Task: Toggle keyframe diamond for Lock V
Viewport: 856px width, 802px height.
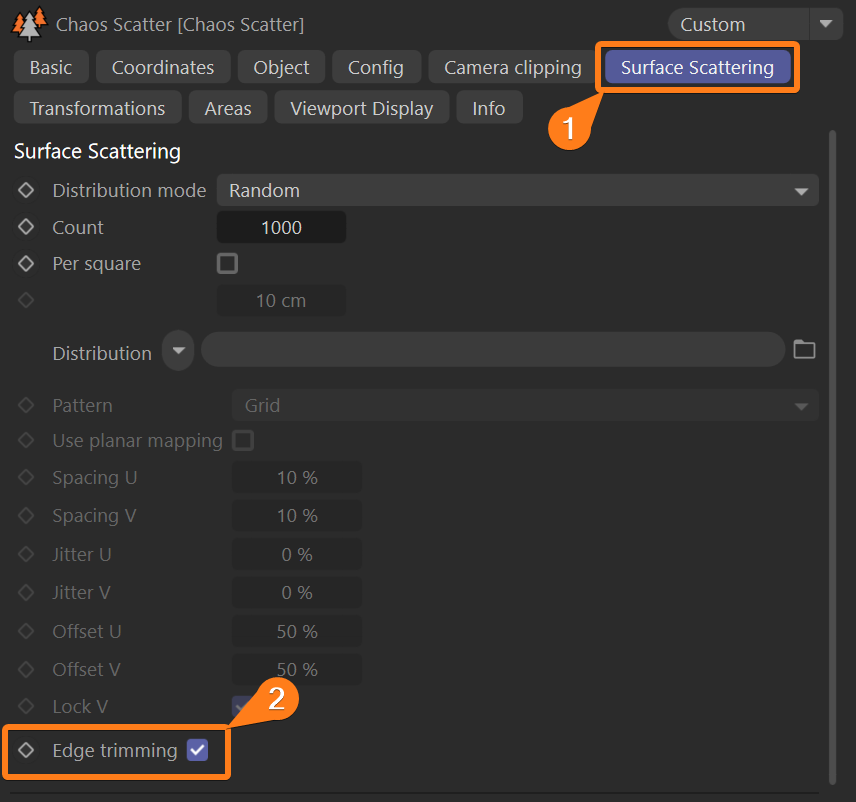Action: 26,706
